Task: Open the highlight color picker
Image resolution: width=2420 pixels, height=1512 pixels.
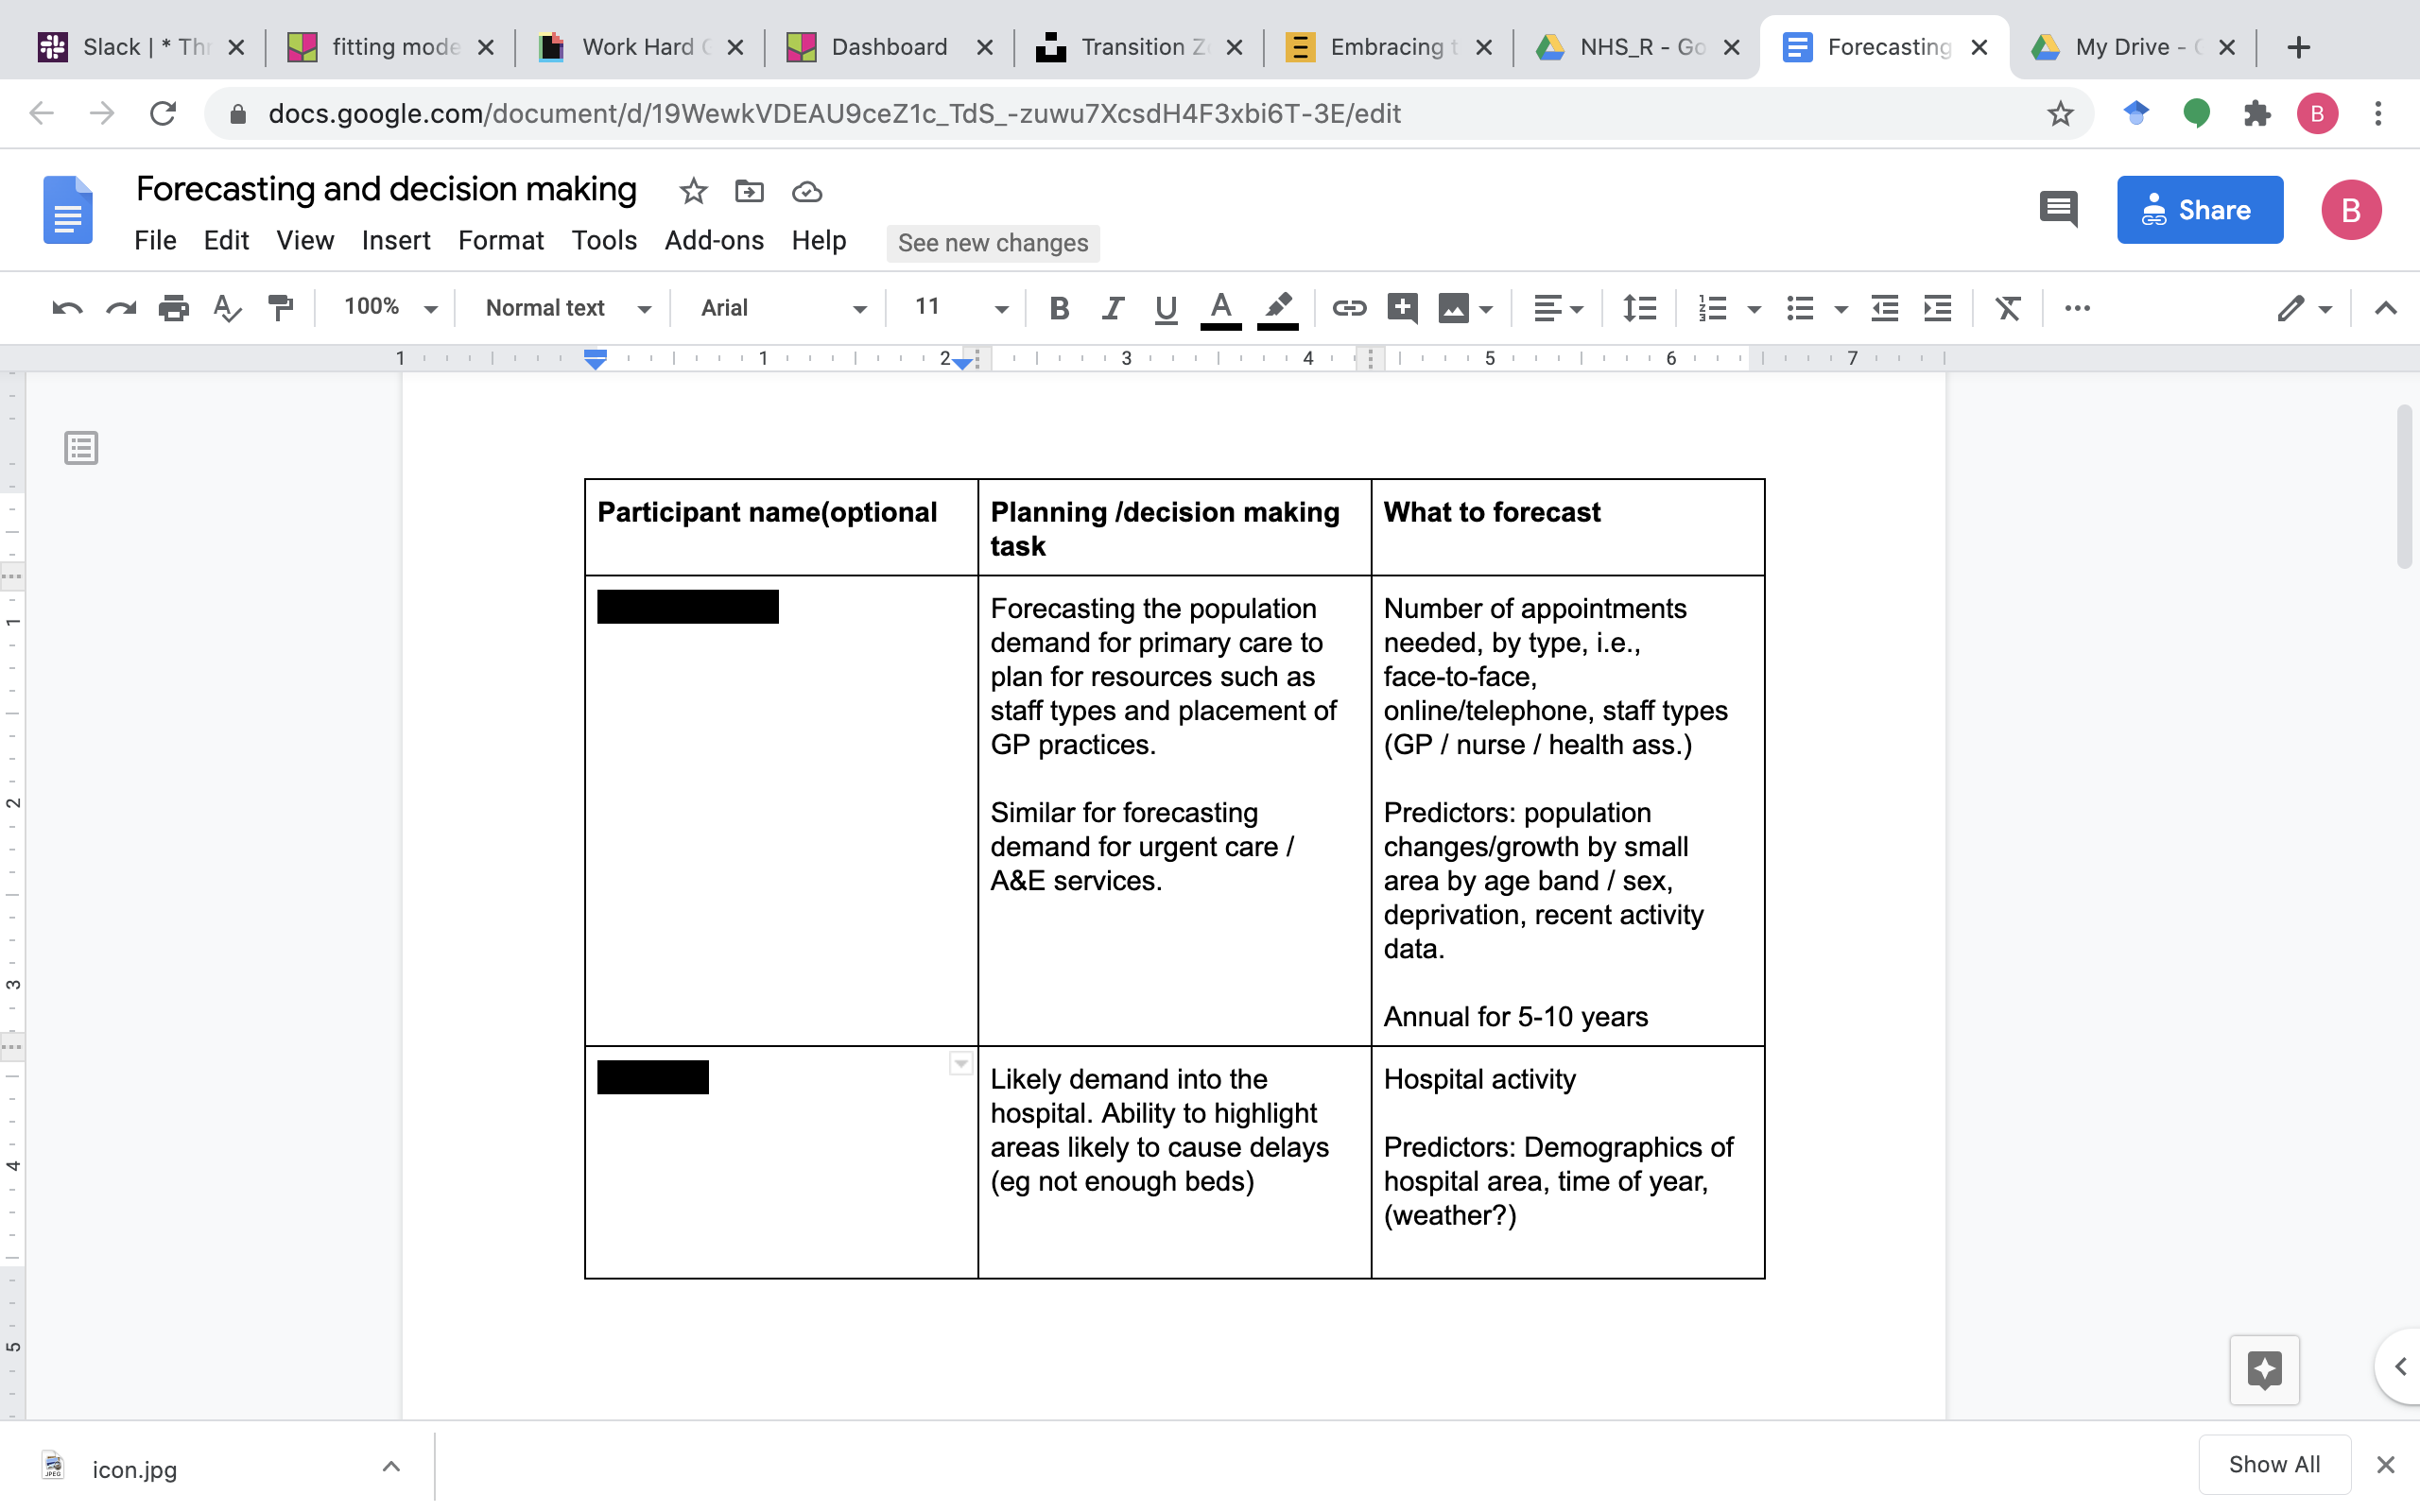Action: (x=1277, y=308)
